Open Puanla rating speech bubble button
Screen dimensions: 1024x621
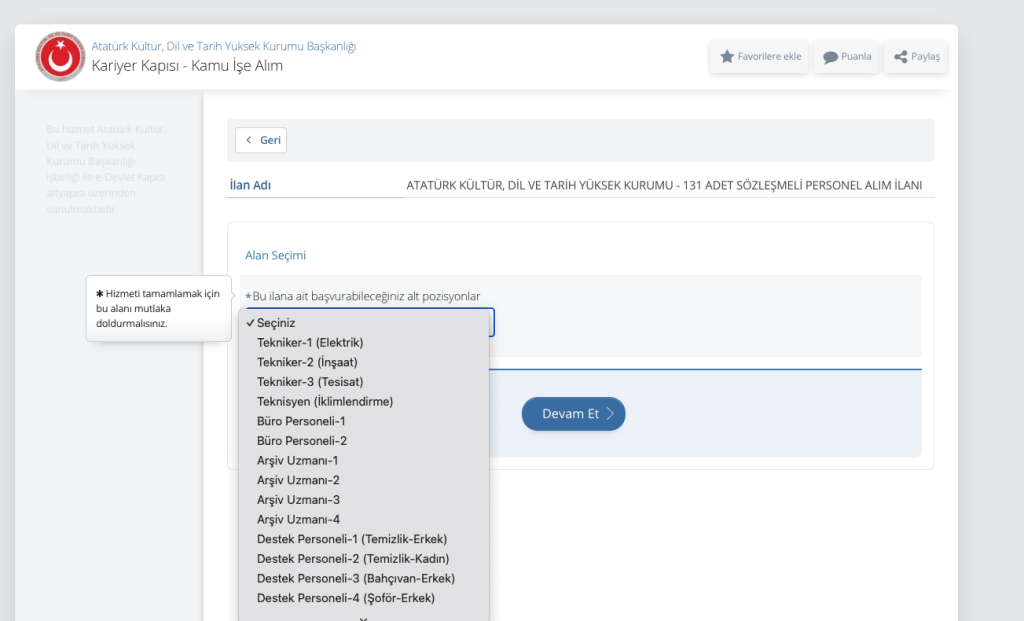coord(847,57)
